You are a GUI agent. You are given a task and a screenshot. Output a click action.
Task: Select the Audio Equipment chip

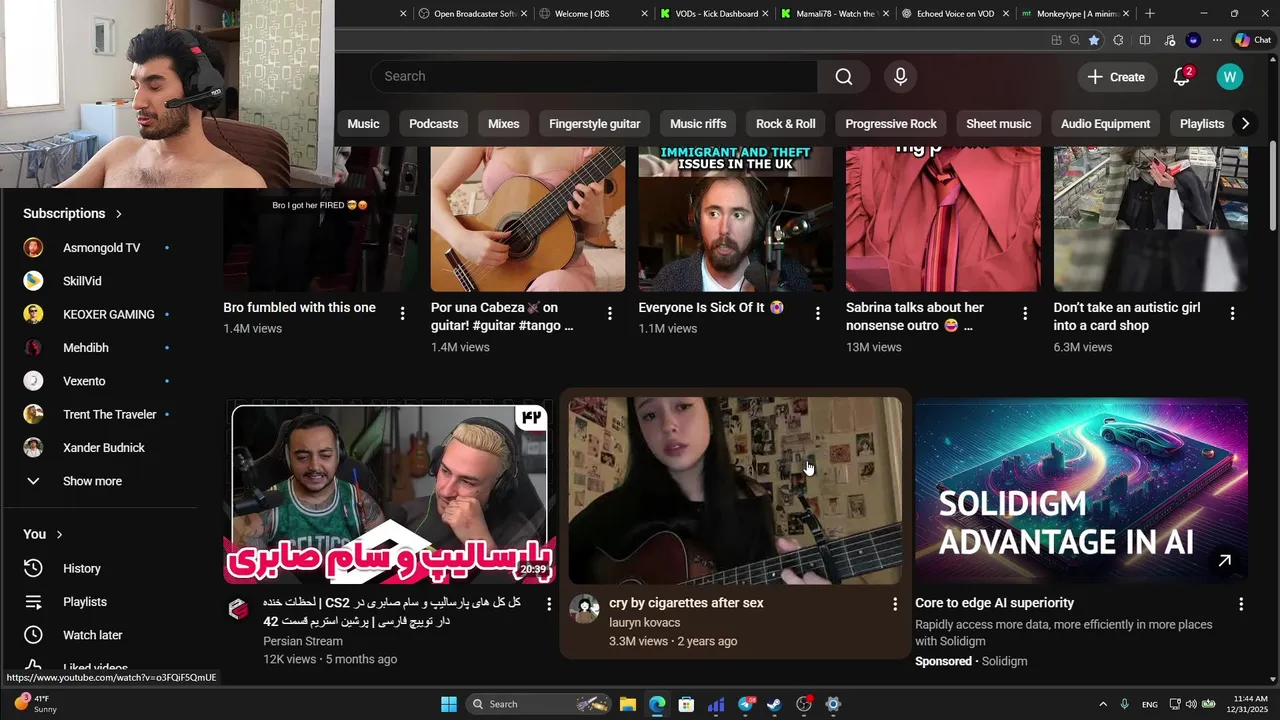1105,124
